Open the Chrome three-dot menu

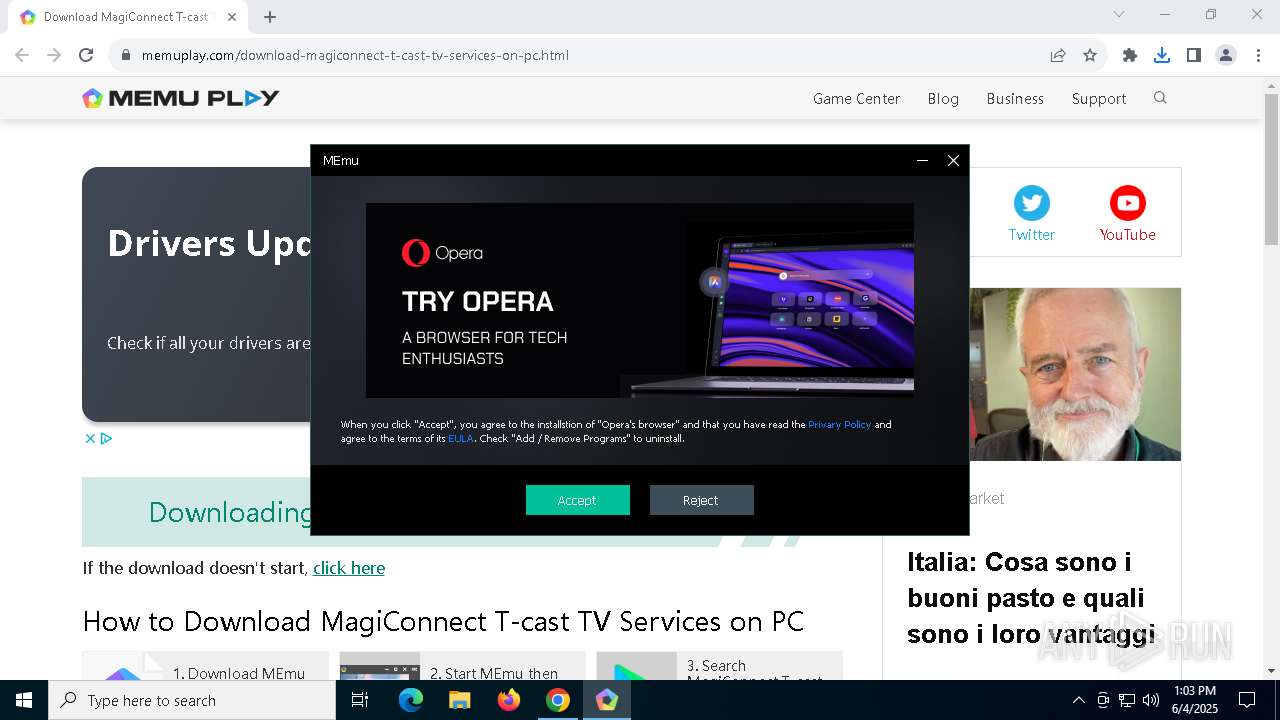coord(1258,55)
